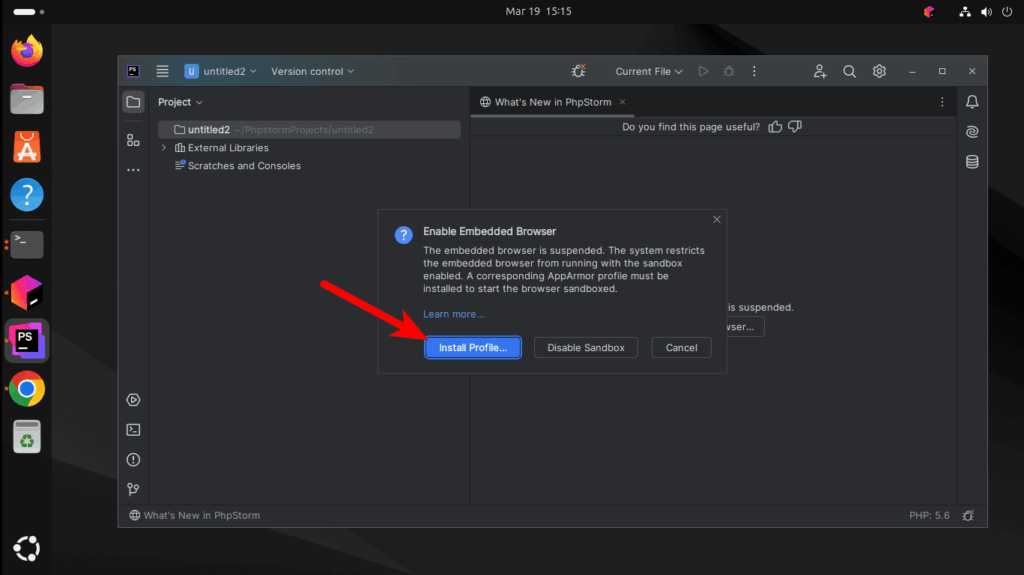Open Help from the dock
Screen dimensions: 1024x575
[x=27, y=195]
